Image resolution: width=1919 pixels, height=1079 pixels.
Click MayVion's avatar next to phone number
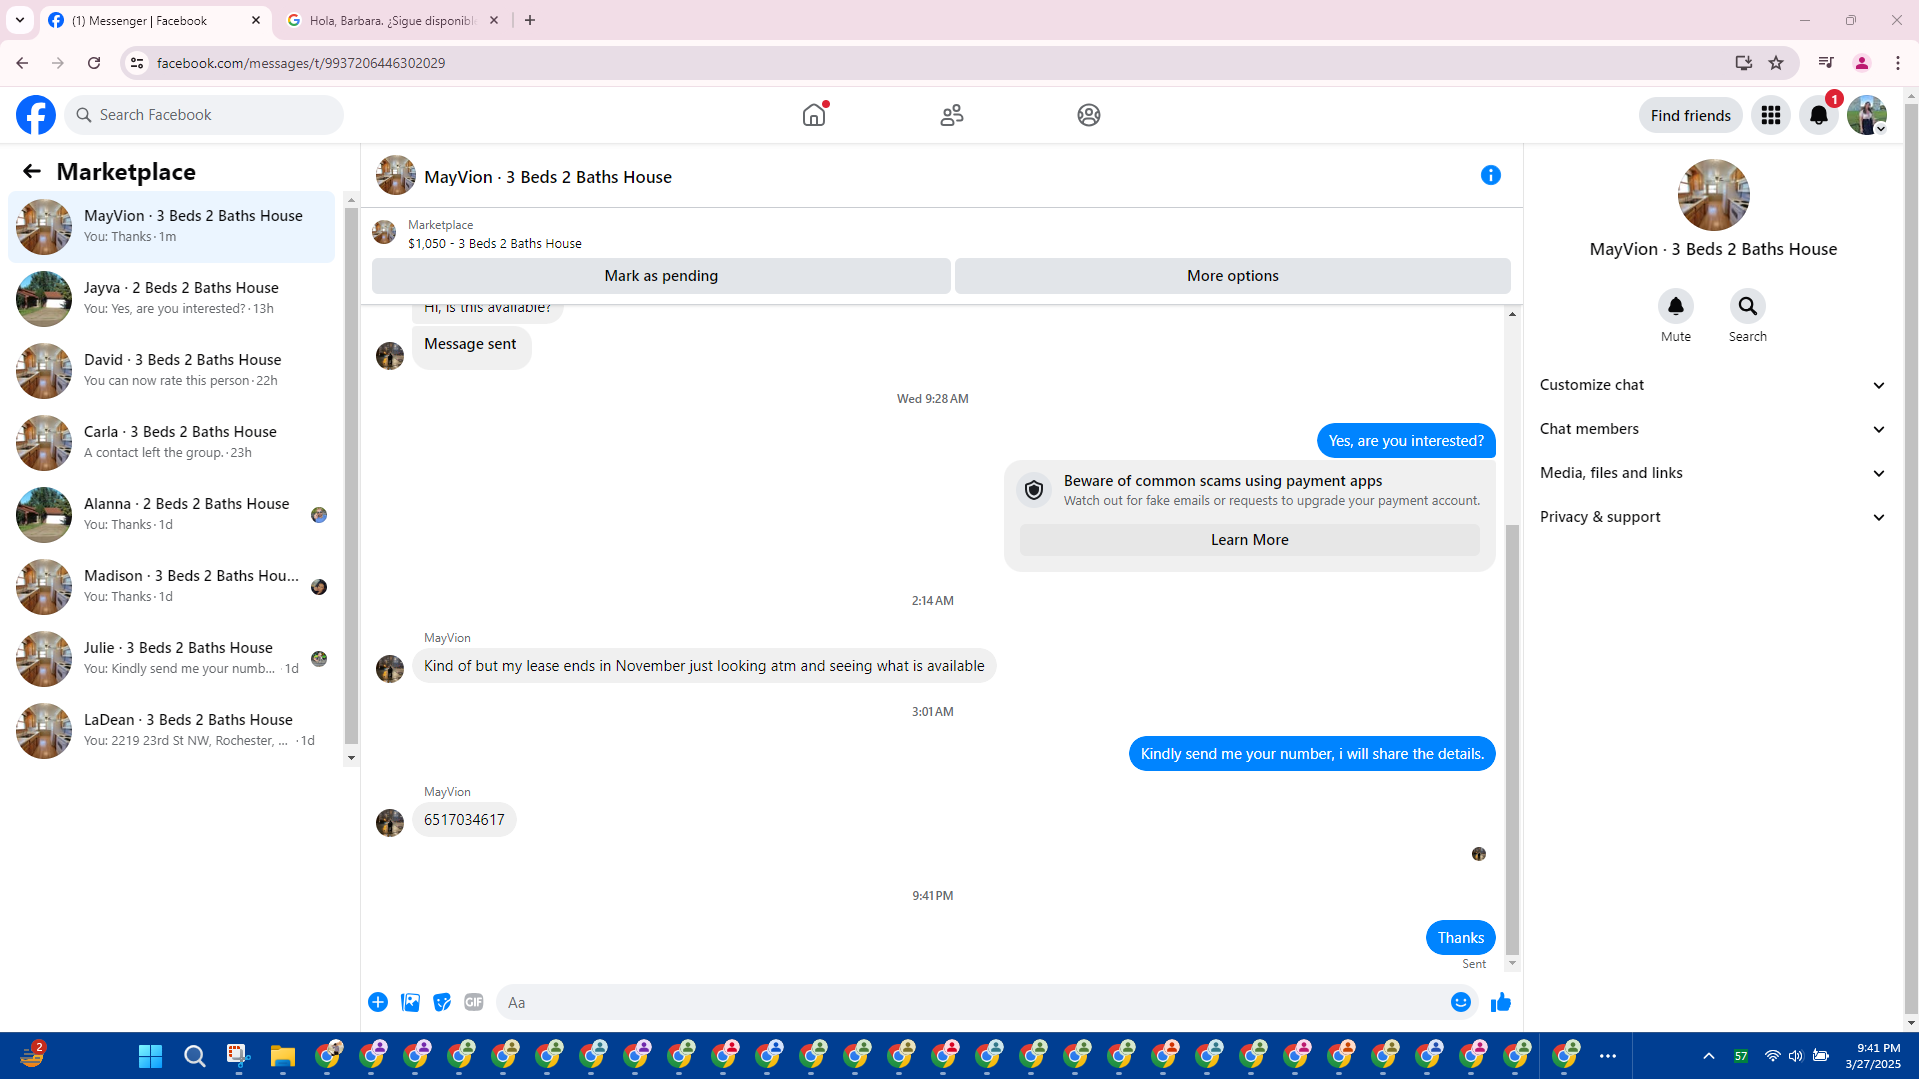click(x=390, y=822)
